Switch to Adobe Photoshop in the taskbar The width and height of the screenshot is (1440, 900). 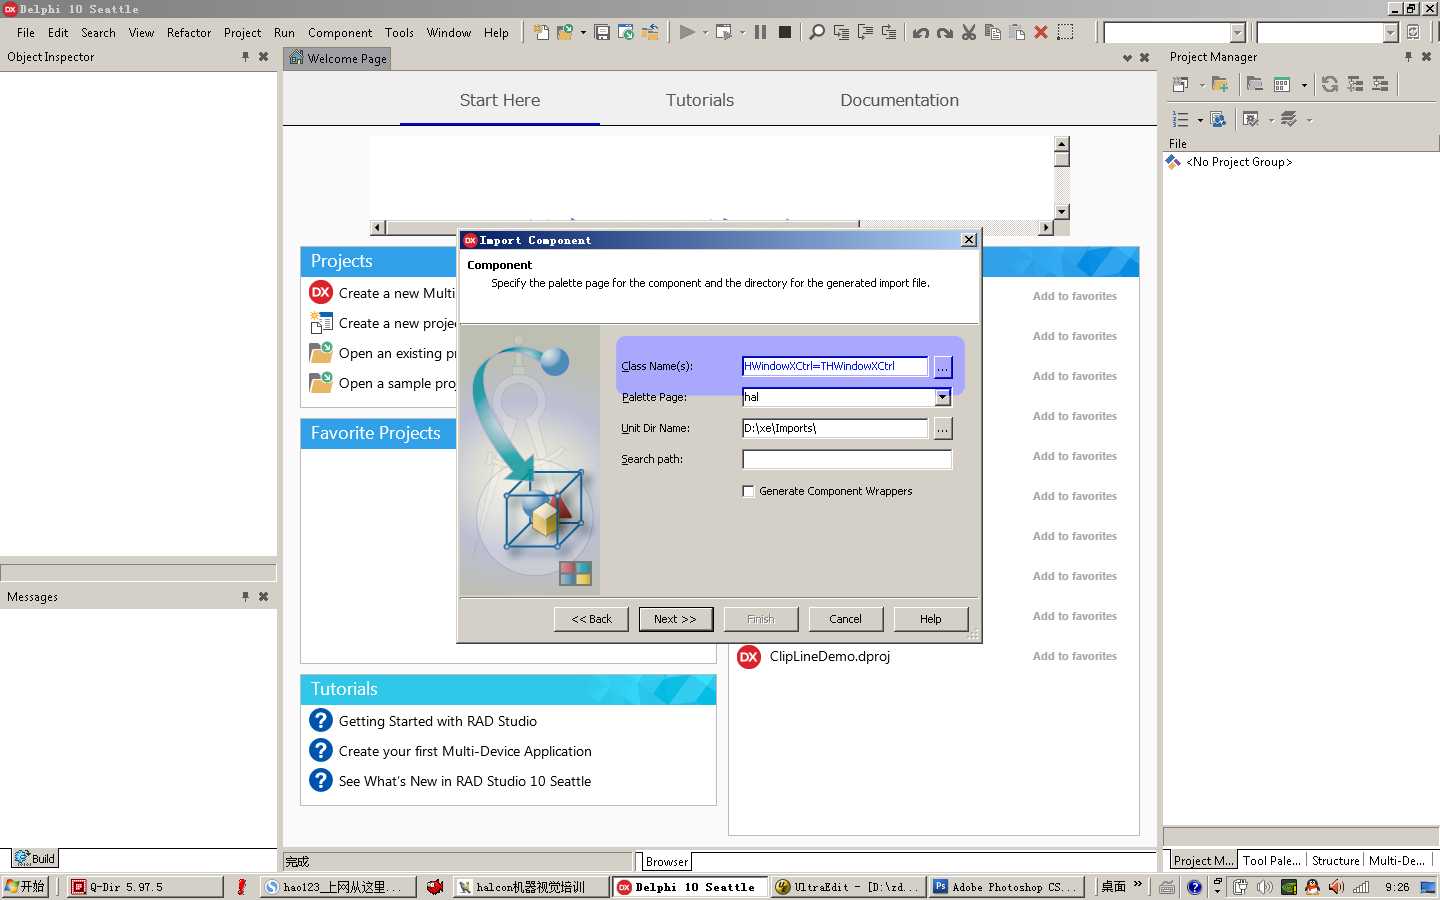[1005, 887]
